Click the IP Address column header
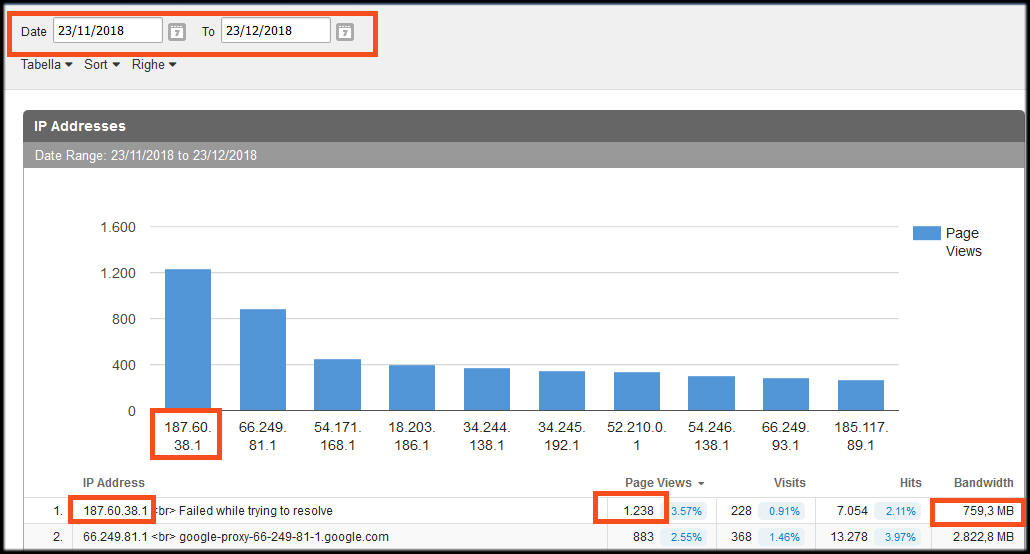Viewport: 1030px width, 554px height. pos(114,483)
